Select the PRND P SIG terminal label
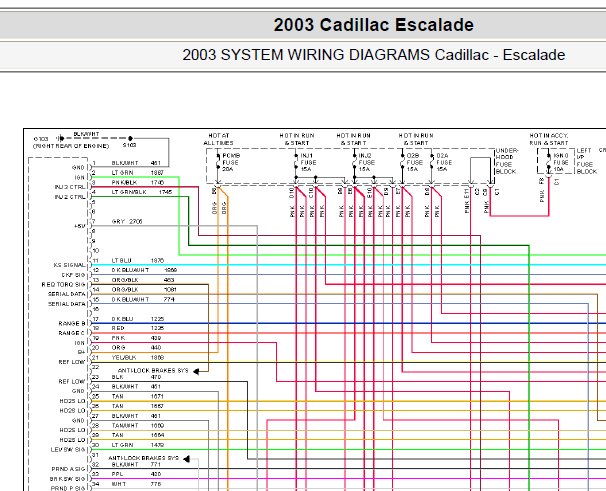606x491 pixels. point(68,489)
